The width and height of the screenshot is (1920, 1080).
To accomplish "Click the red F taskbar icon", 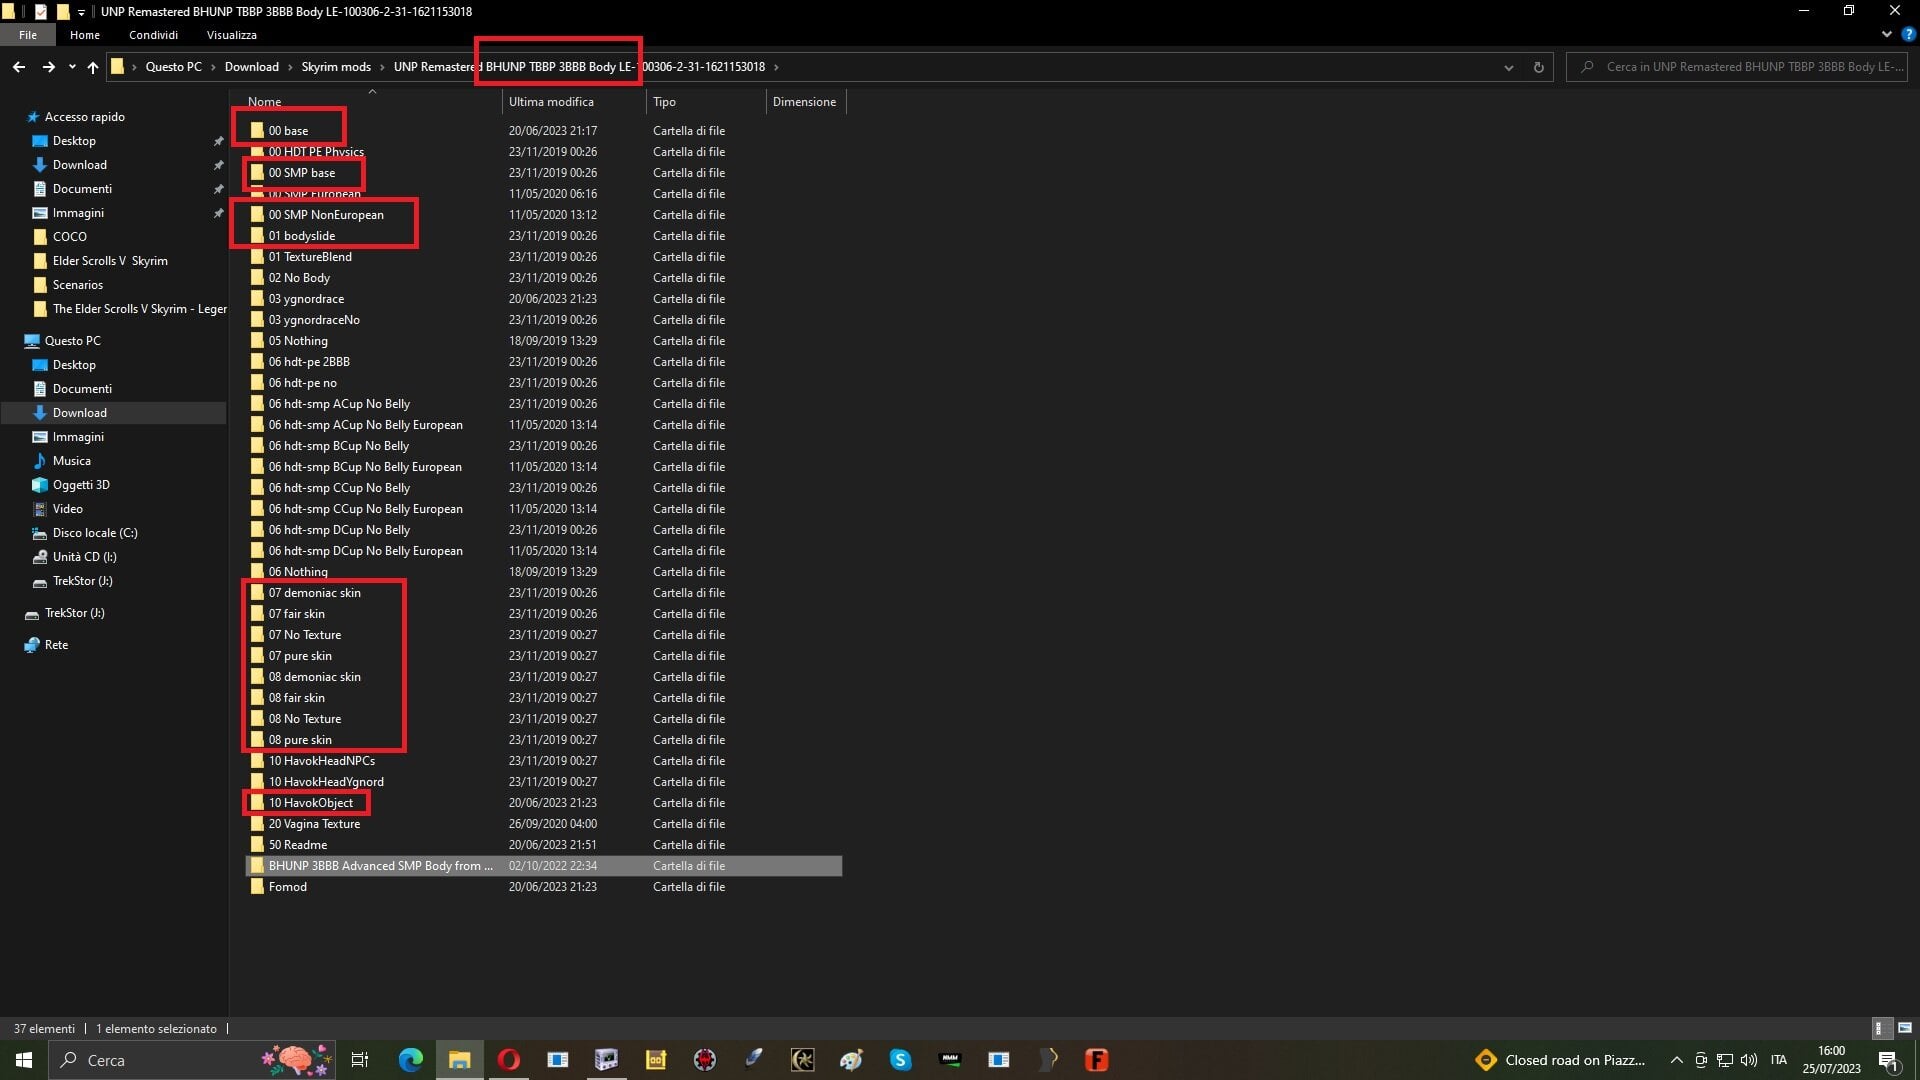I will click(1097, 1060).
